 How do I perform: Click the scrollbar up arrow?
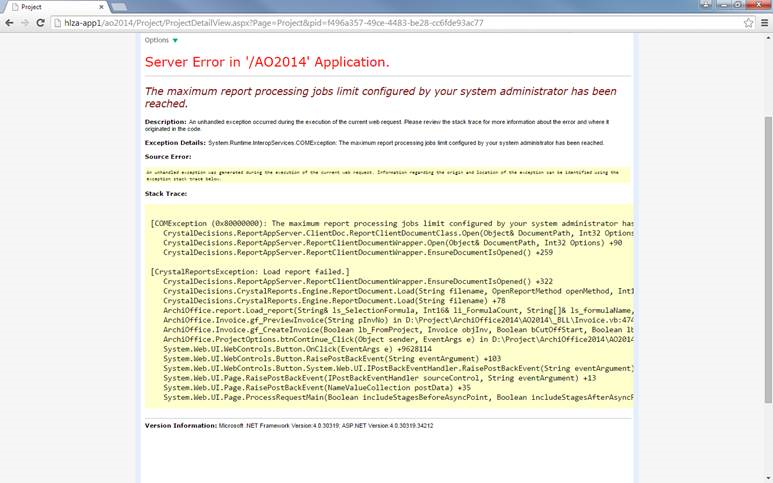click(766, 38)
